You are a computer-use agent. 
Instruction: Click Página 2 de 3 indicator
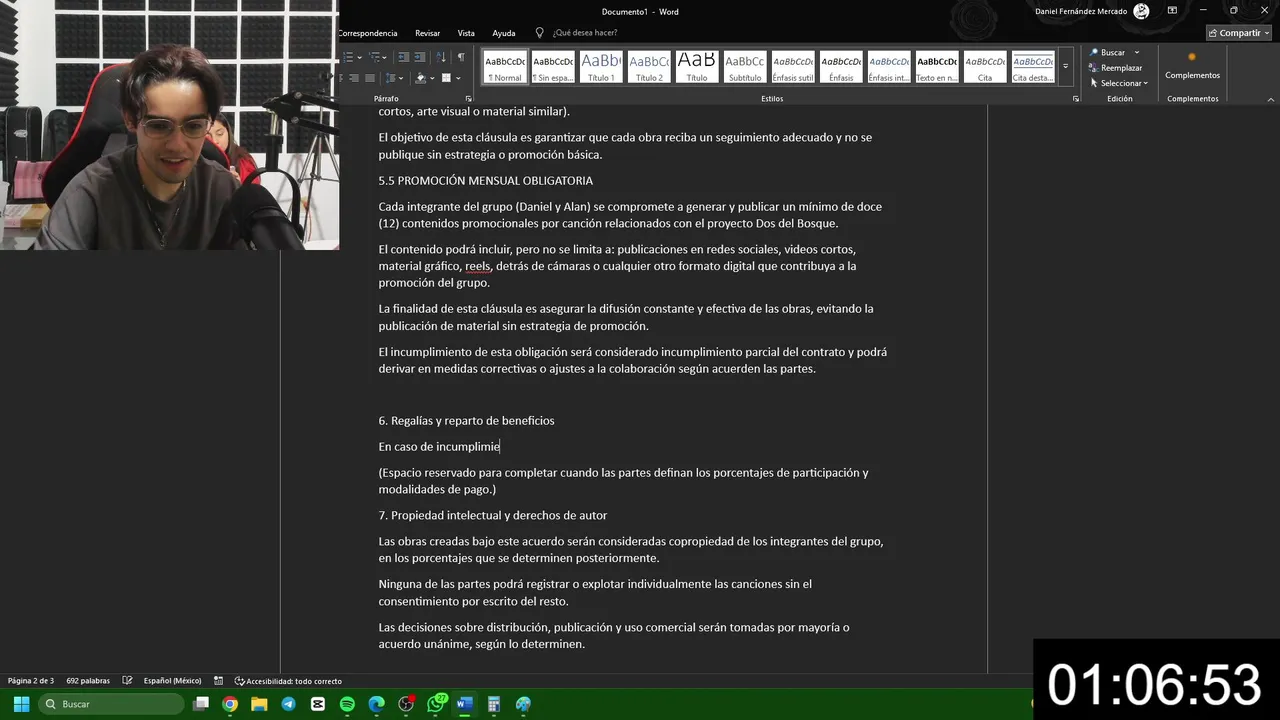pos(31,681)
